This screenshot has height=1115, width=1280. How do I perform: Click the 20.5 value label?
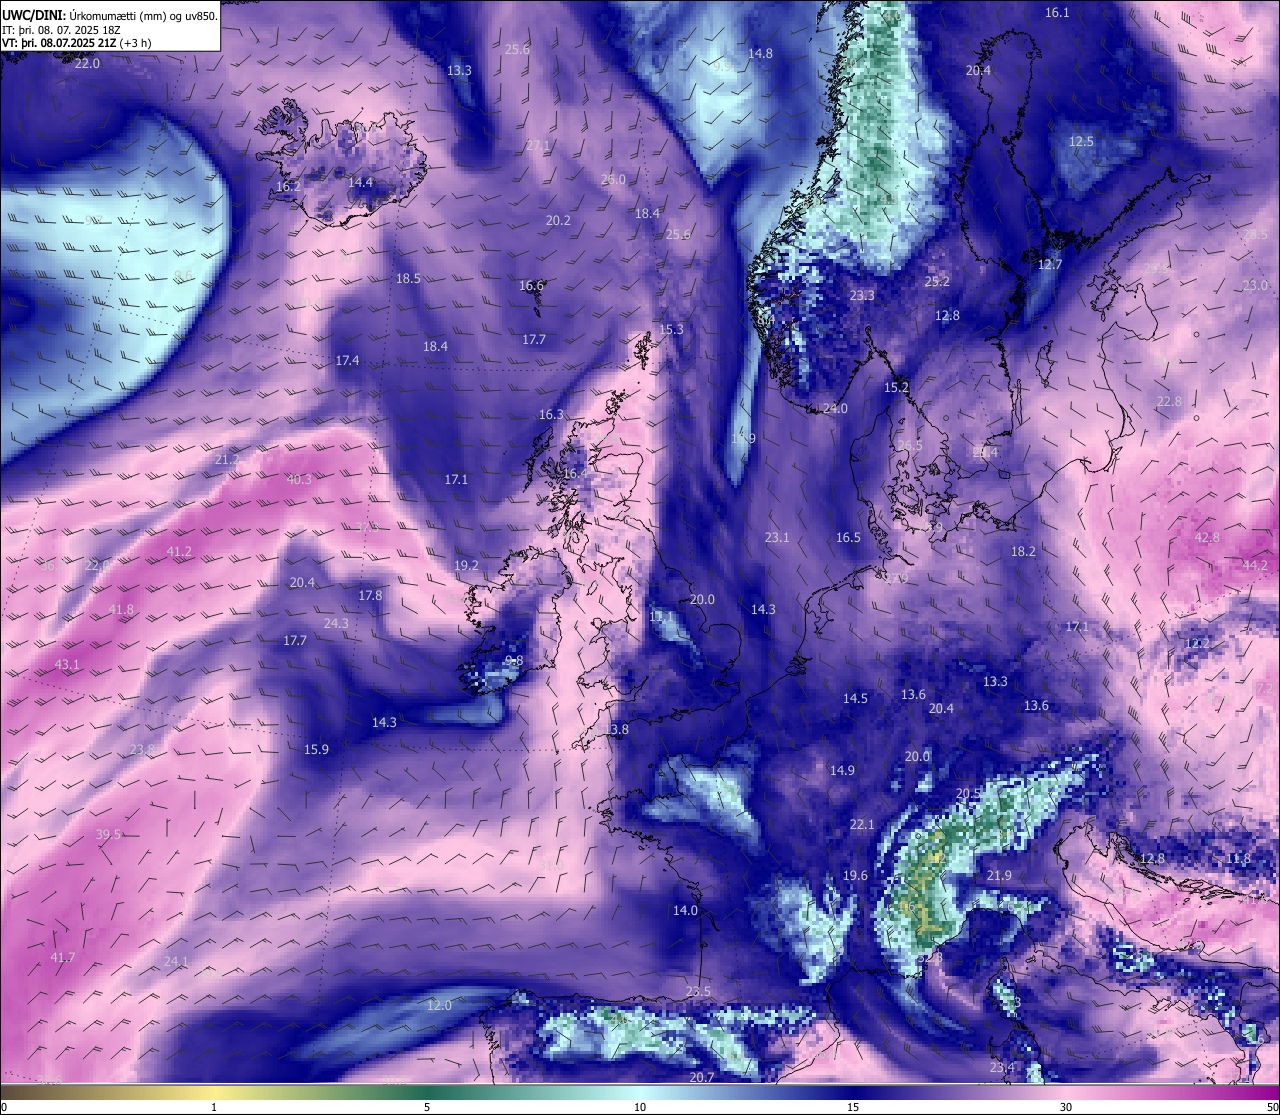pyautogui.click(x=968, y=794)
